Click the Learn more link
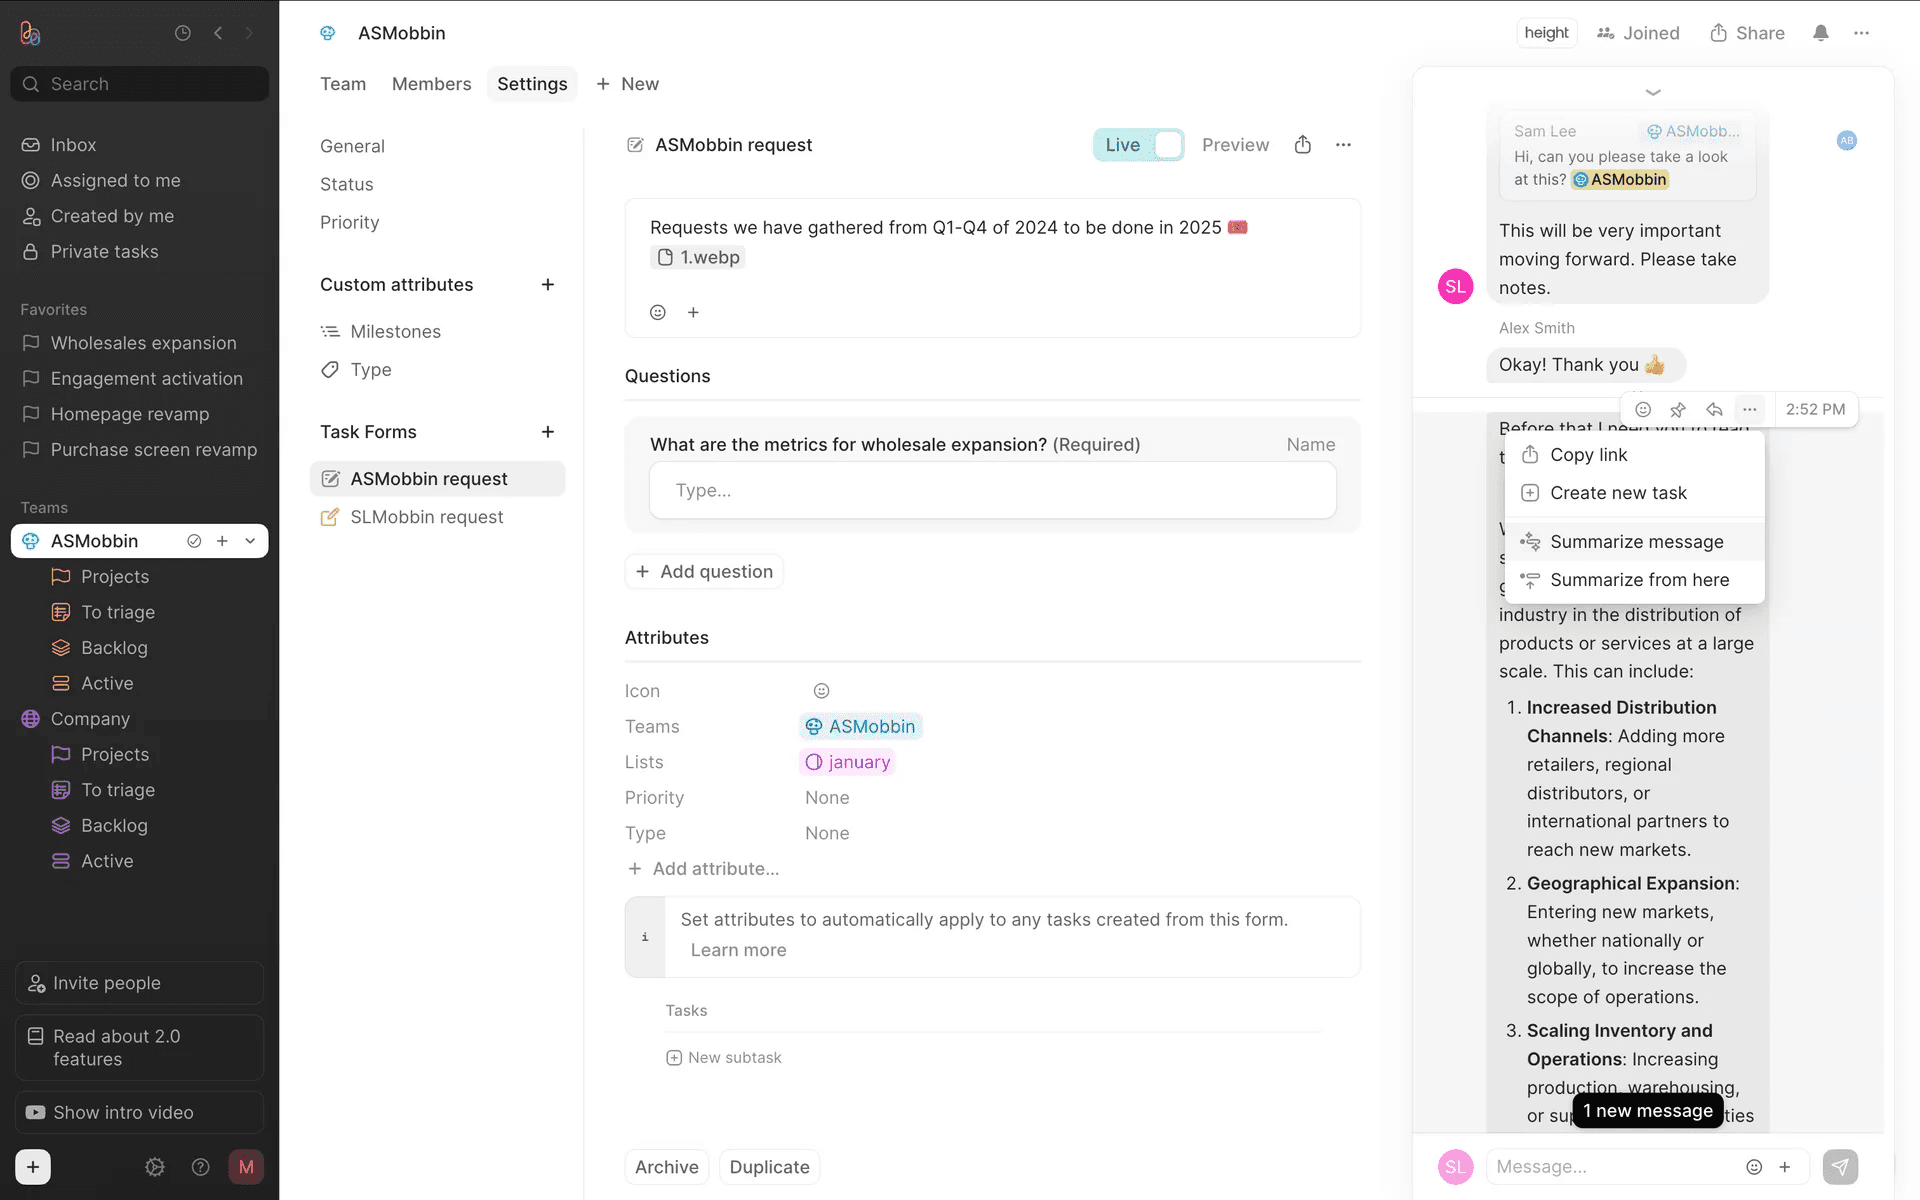 coord(738,950)
